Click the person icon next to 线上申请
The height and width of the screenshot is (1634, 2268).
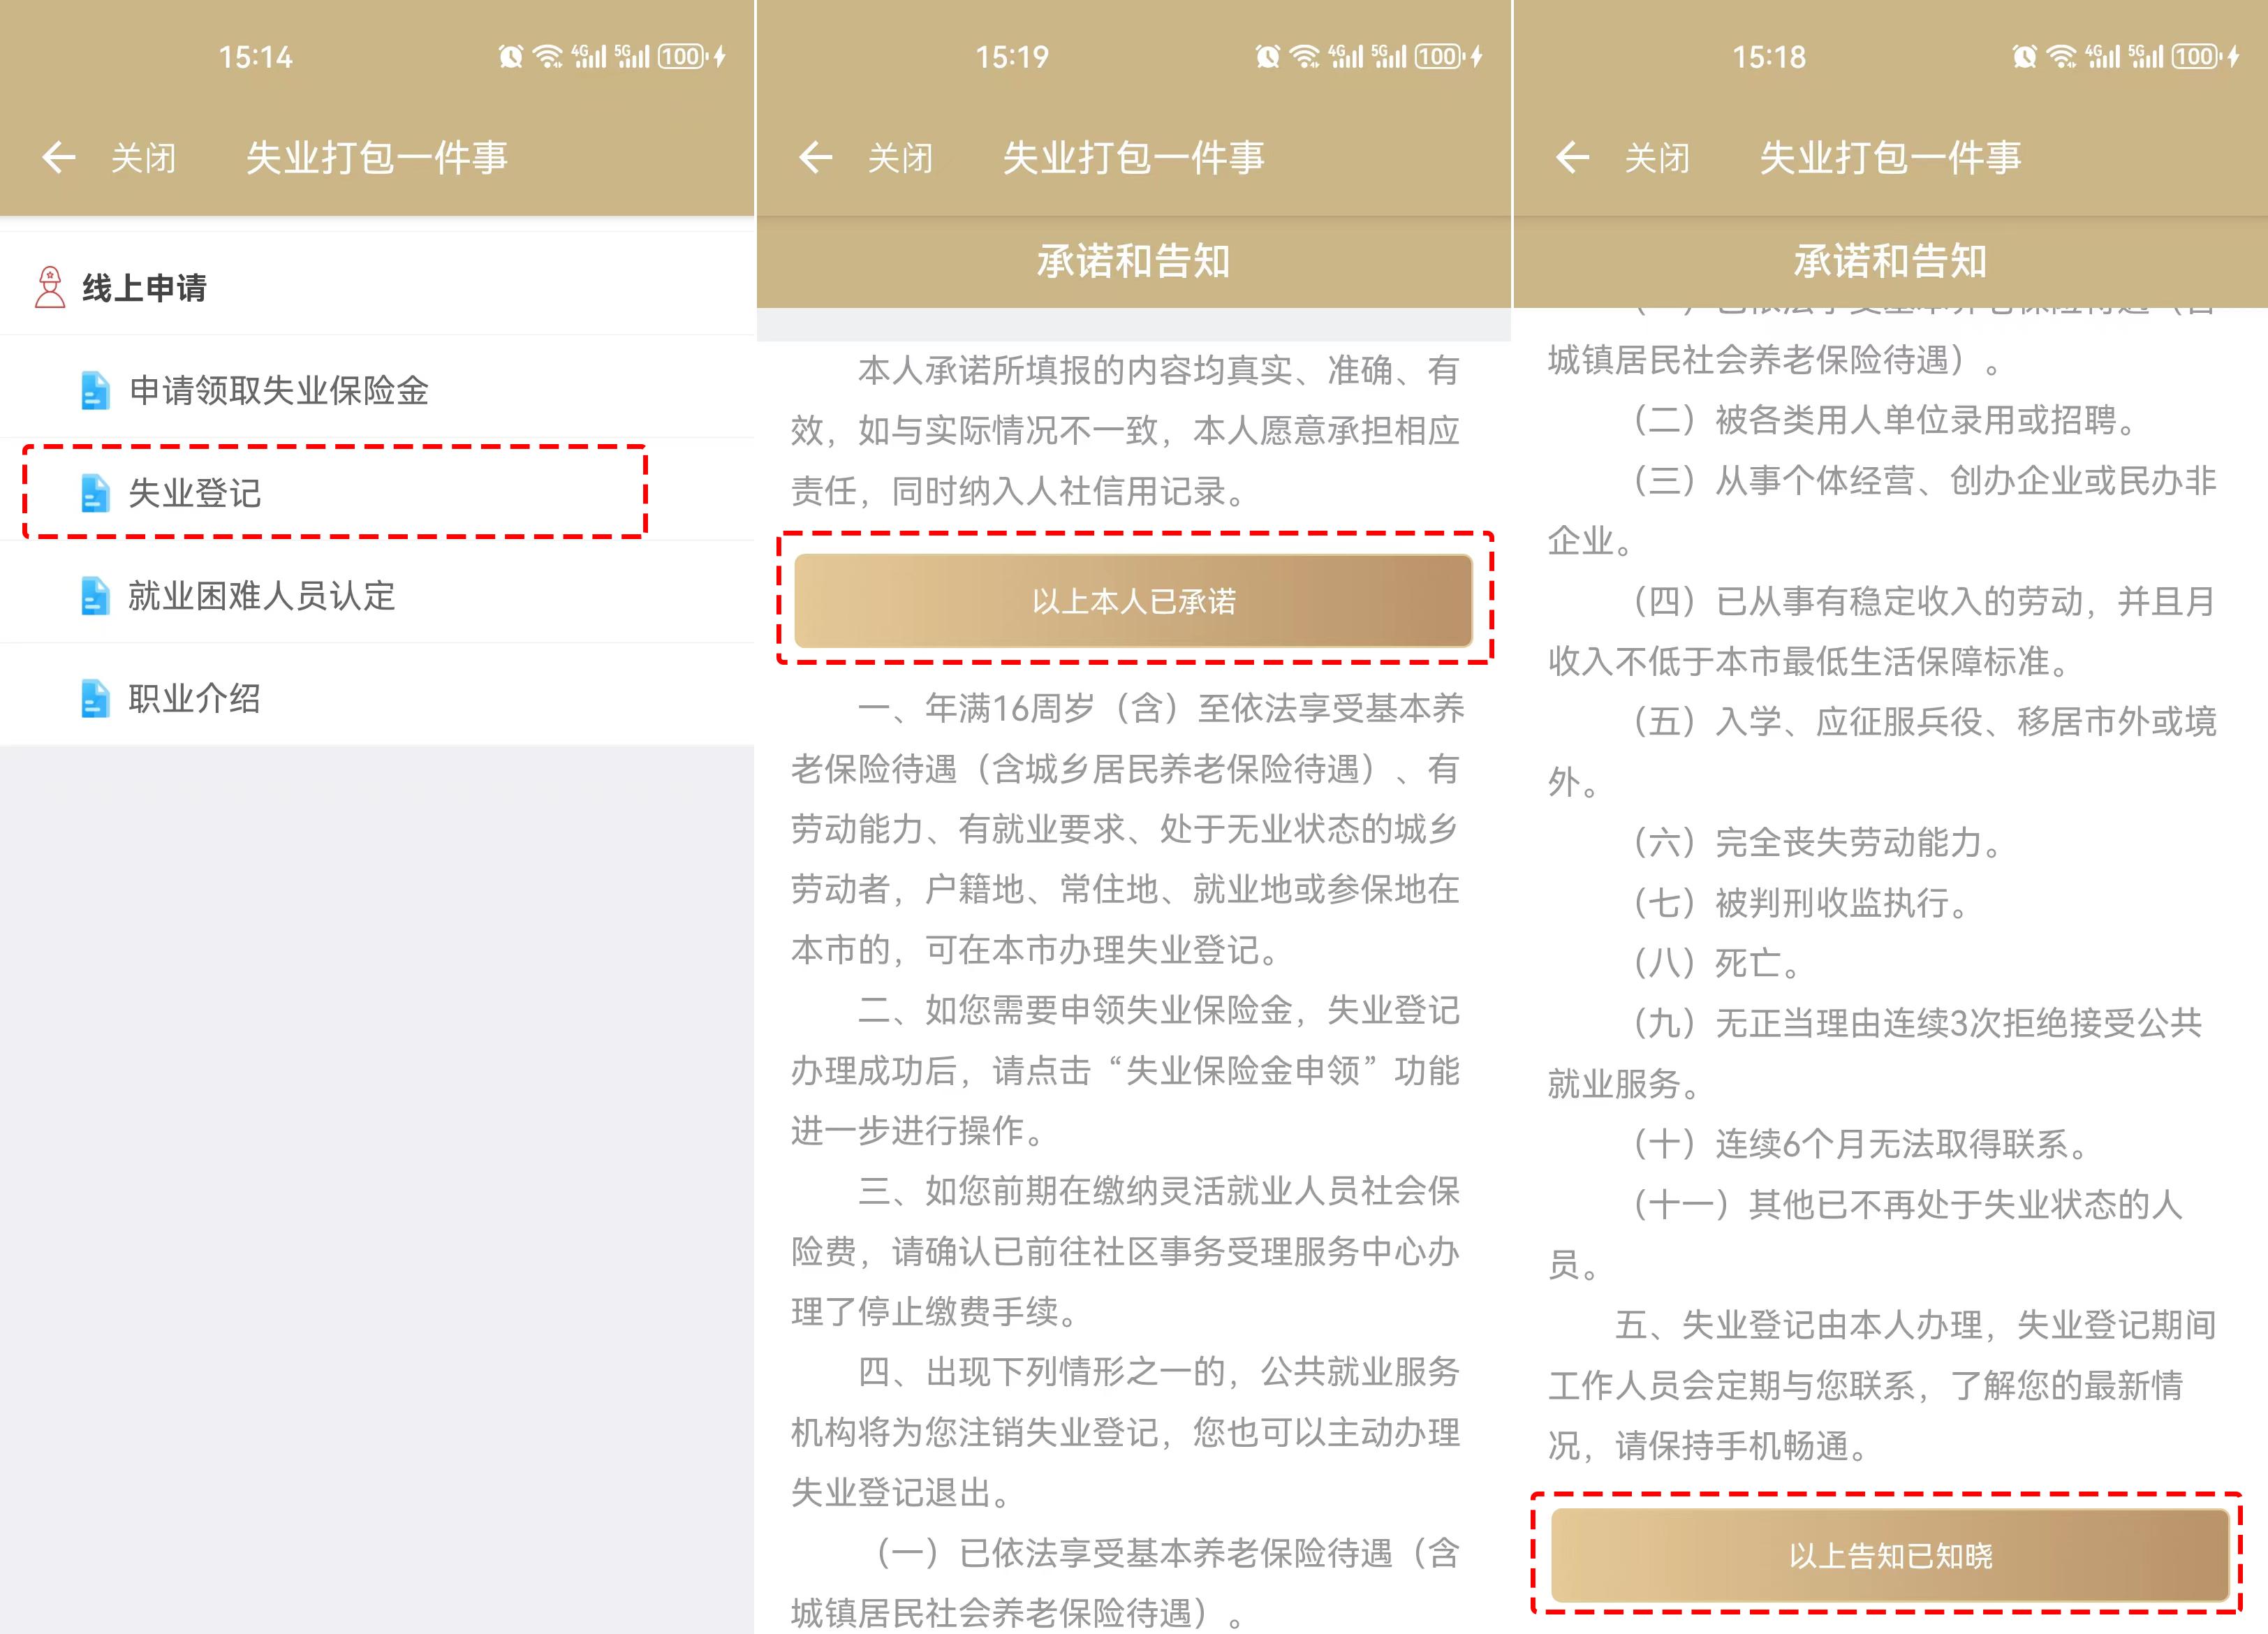point(50,287)
